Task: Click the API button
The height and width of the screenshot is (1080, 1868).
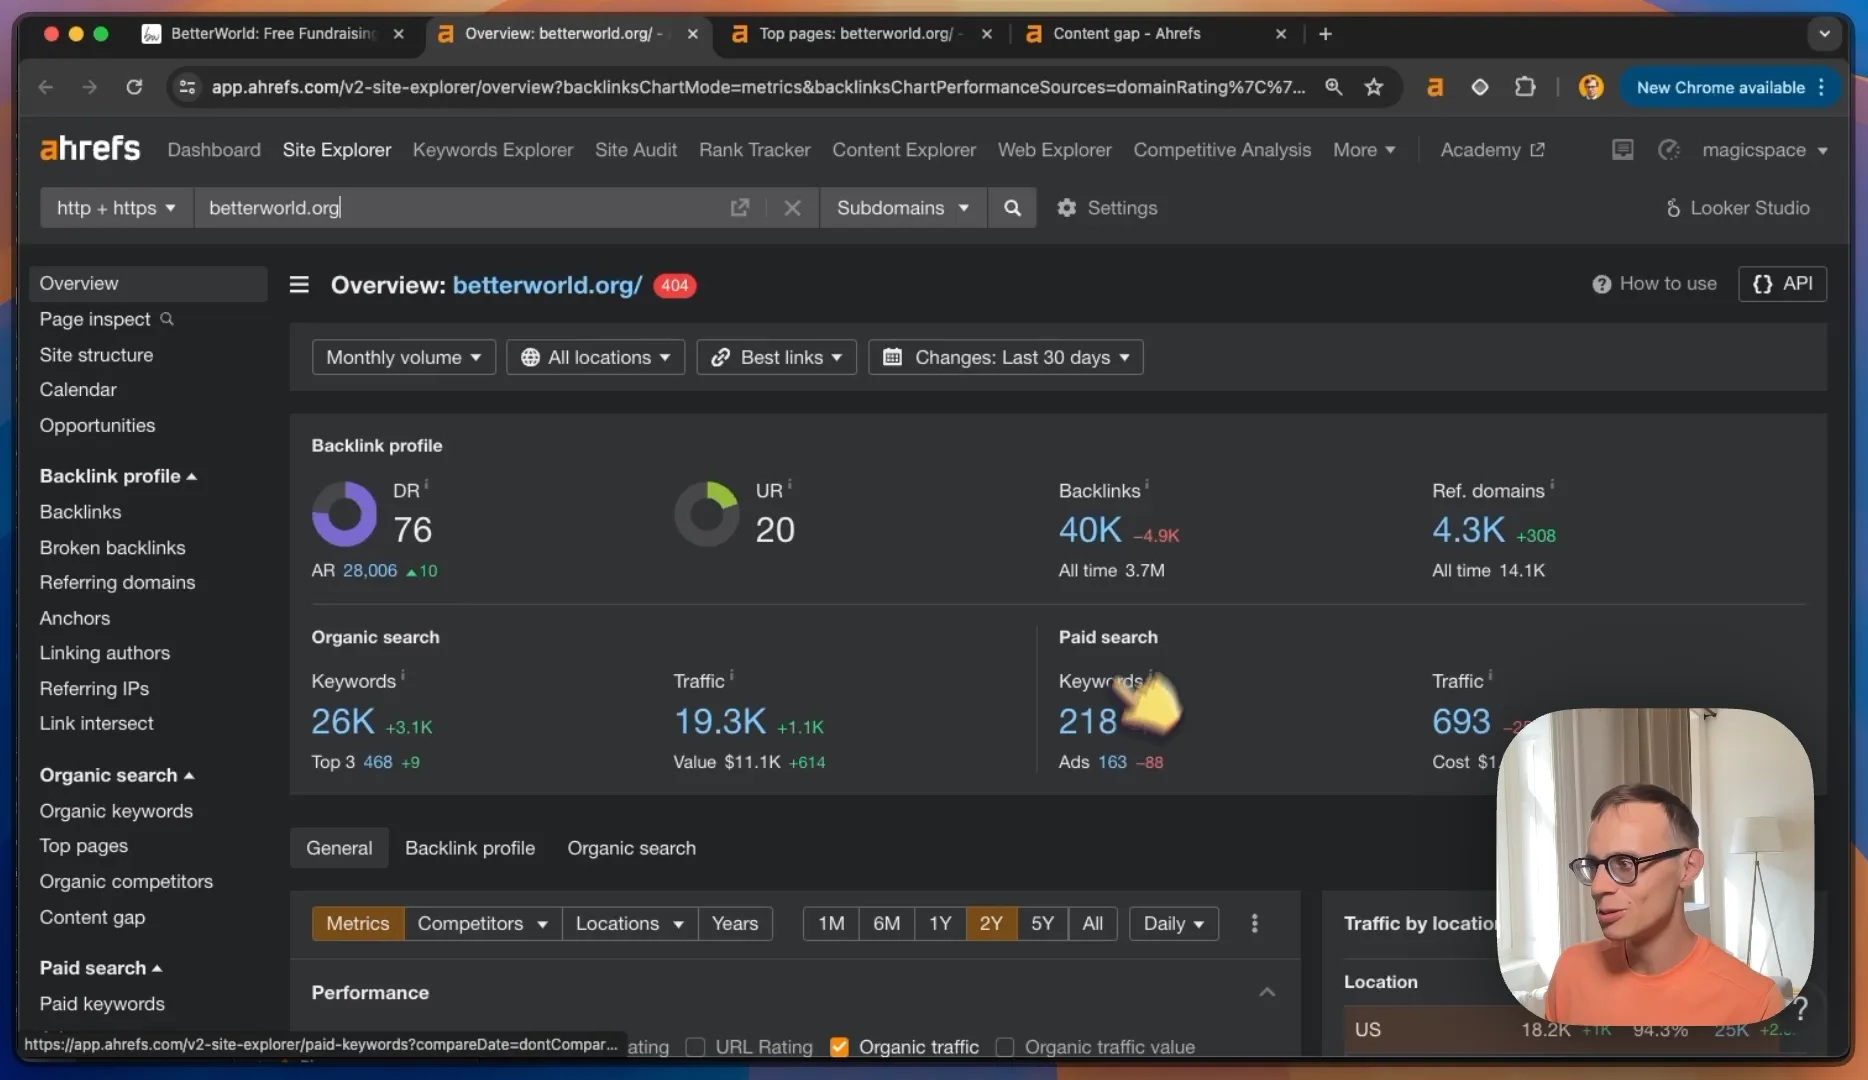Action: tap(1783, 284)
